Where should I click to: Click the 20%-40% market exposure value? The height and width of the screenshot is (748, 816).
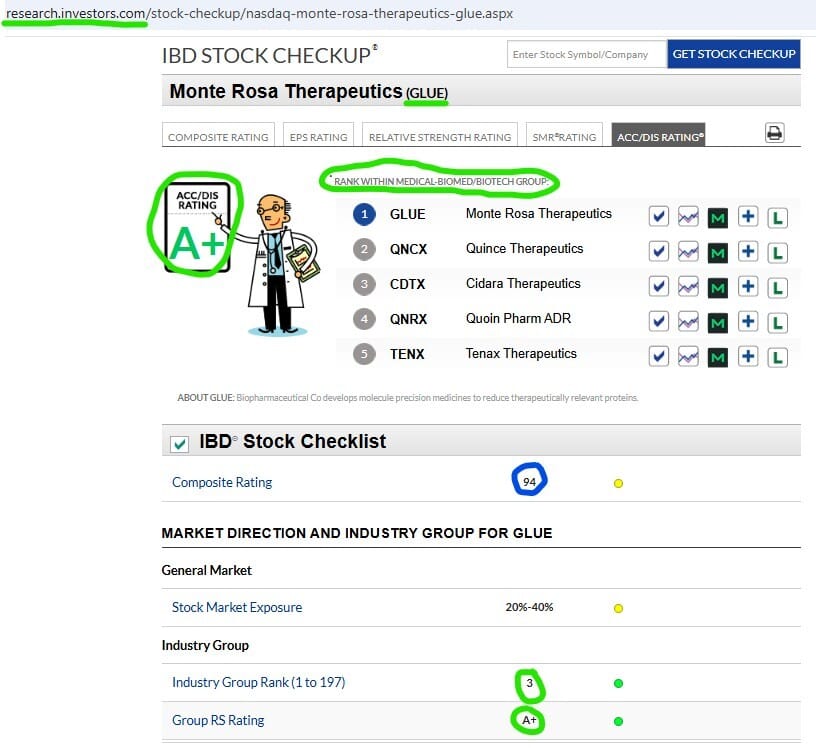tap(529, 607)
